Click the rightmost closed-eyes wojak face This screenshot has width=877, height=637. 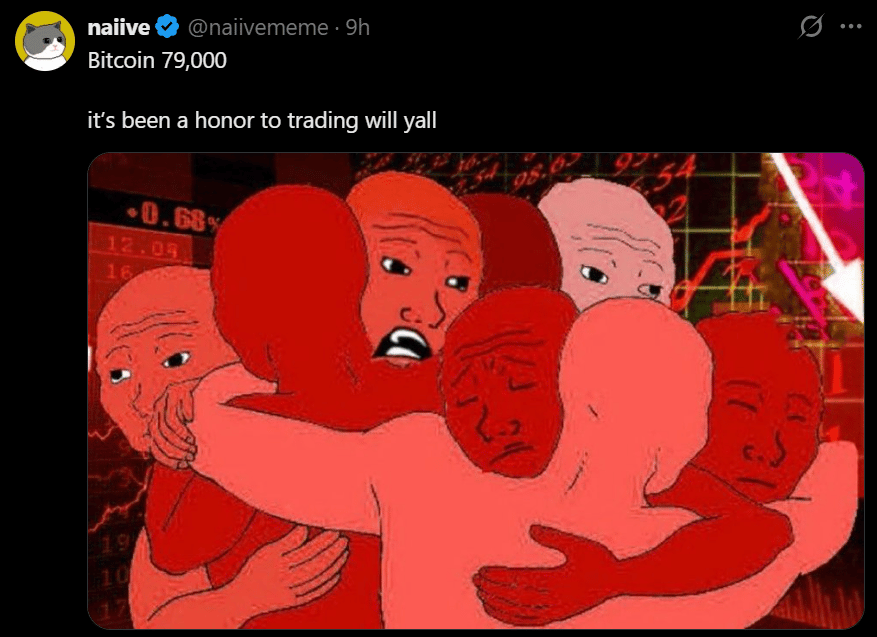tap(763, 425)
